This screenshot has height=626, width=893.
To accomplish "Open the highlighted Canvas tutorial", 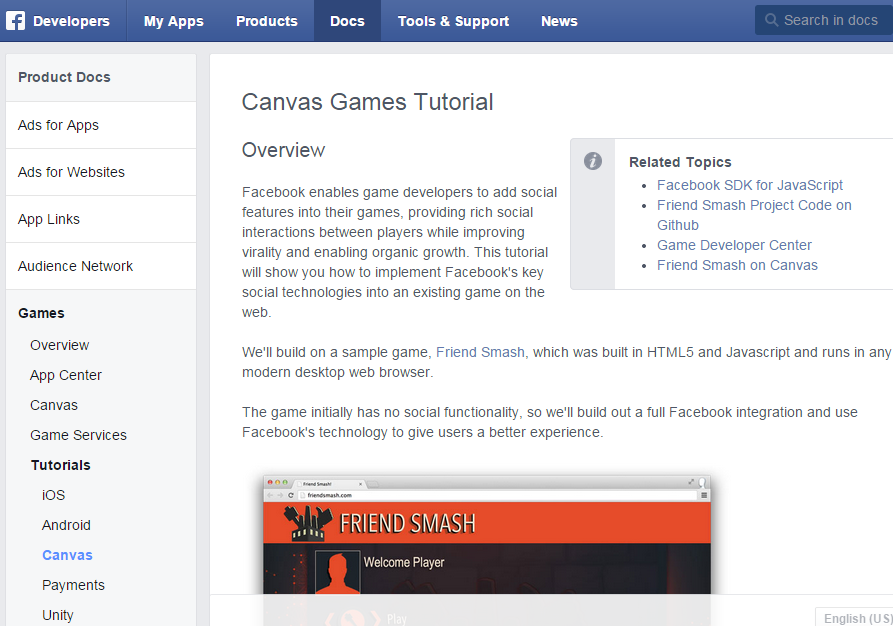I will (x=67, y=555).
